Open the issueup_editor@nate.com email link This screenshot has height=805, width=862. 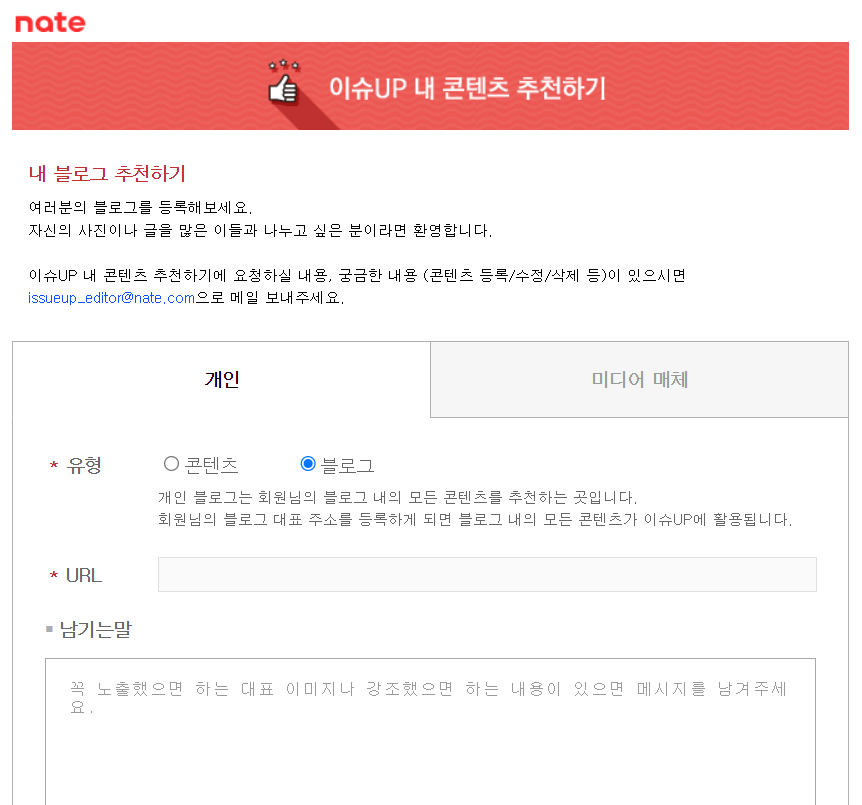(x=112, y=298)
